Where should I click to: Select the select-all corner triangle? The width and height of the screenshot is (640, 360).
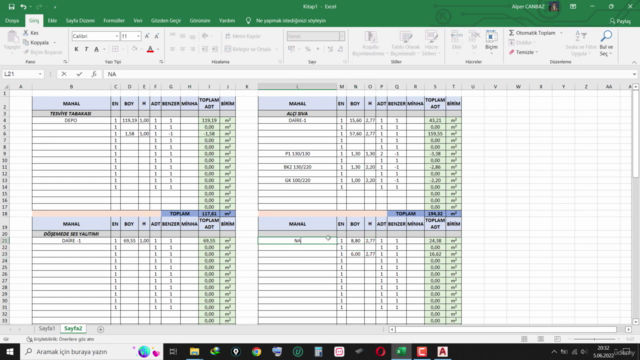pos(6,87)
